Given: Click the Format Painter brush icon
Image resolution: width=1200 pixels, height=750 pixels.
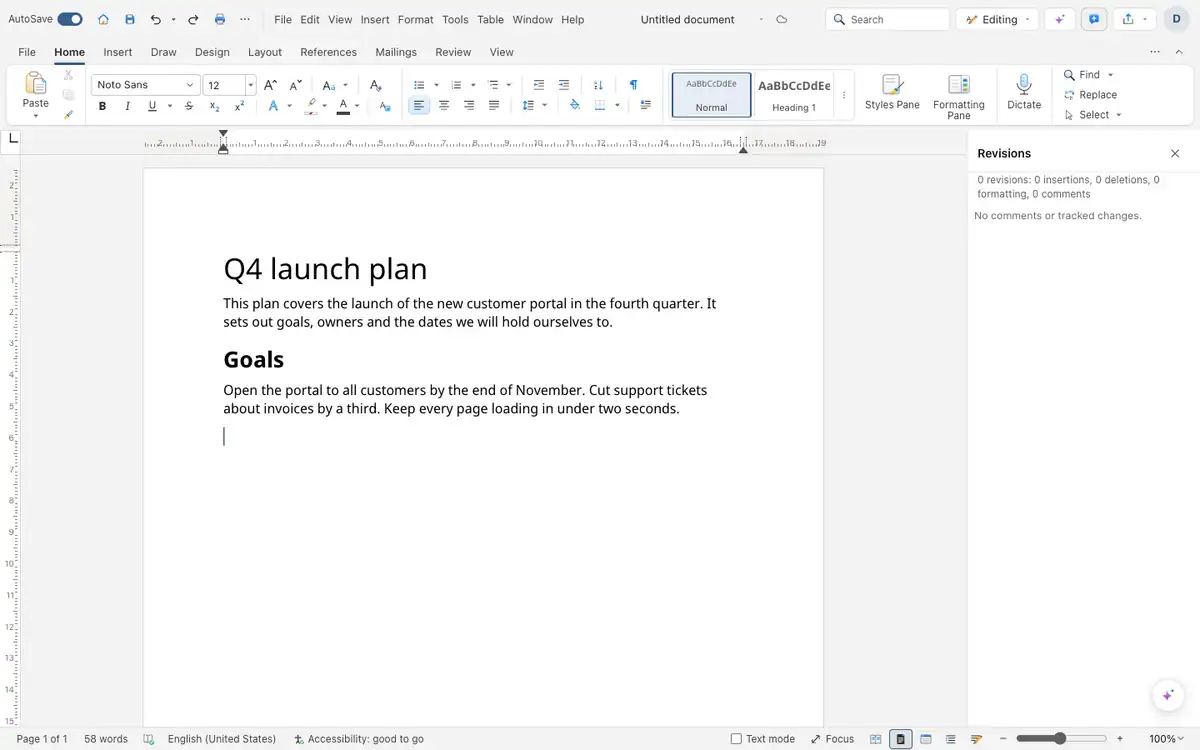Looking at the screenshot, I should 68,115.
